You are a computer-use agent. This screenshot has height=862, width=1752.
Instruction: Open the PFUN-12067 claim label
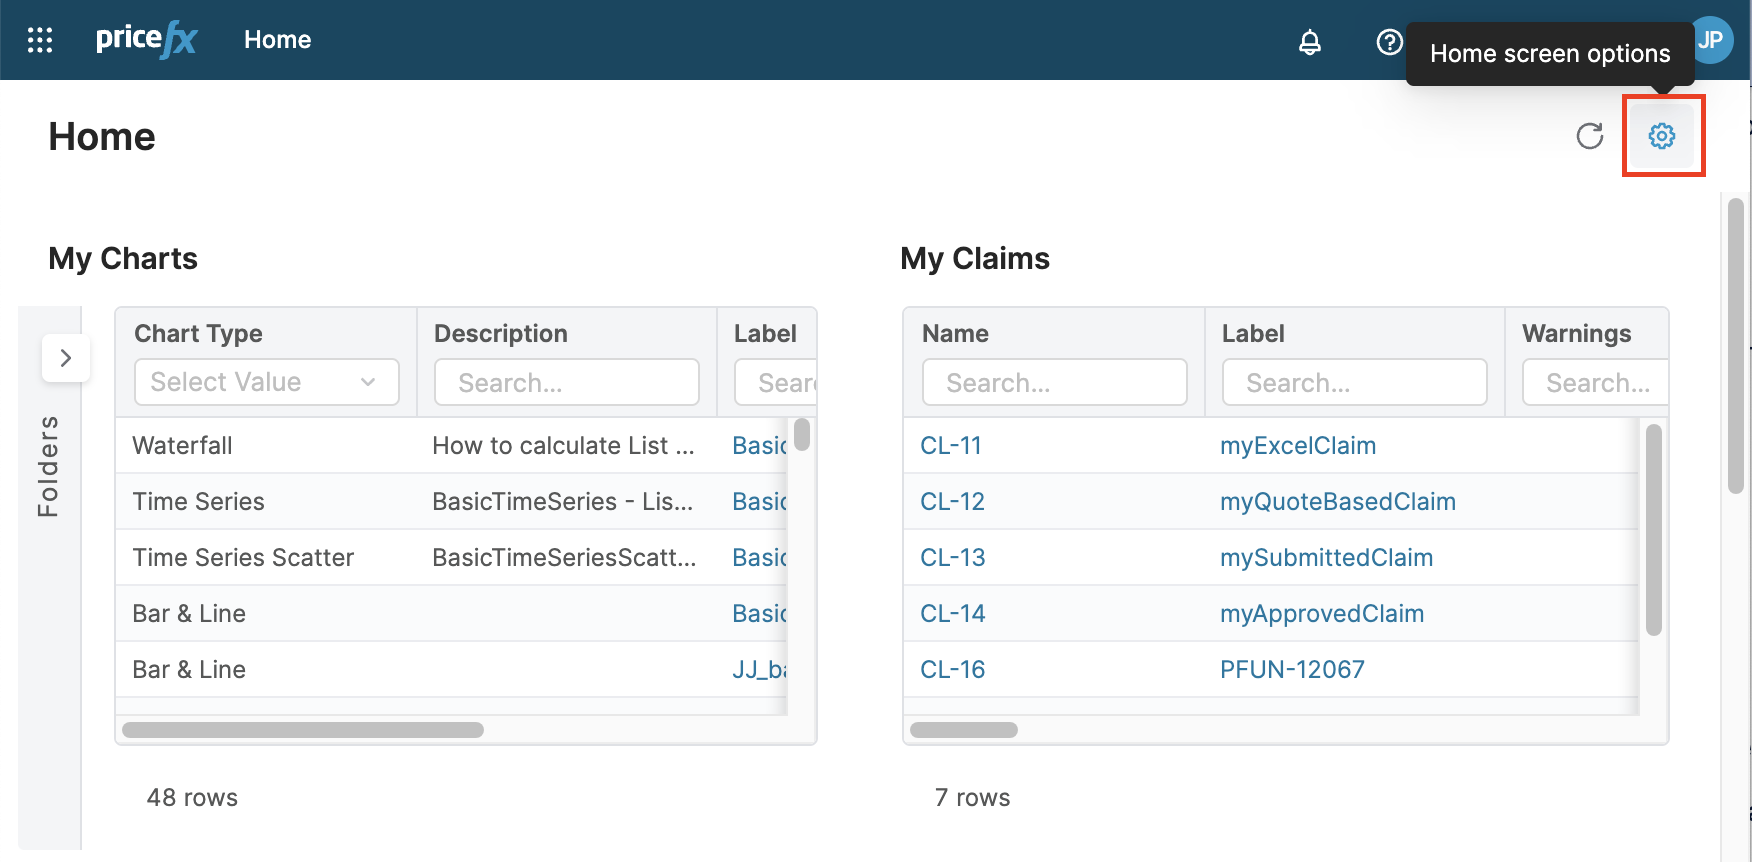(1292, 670)
